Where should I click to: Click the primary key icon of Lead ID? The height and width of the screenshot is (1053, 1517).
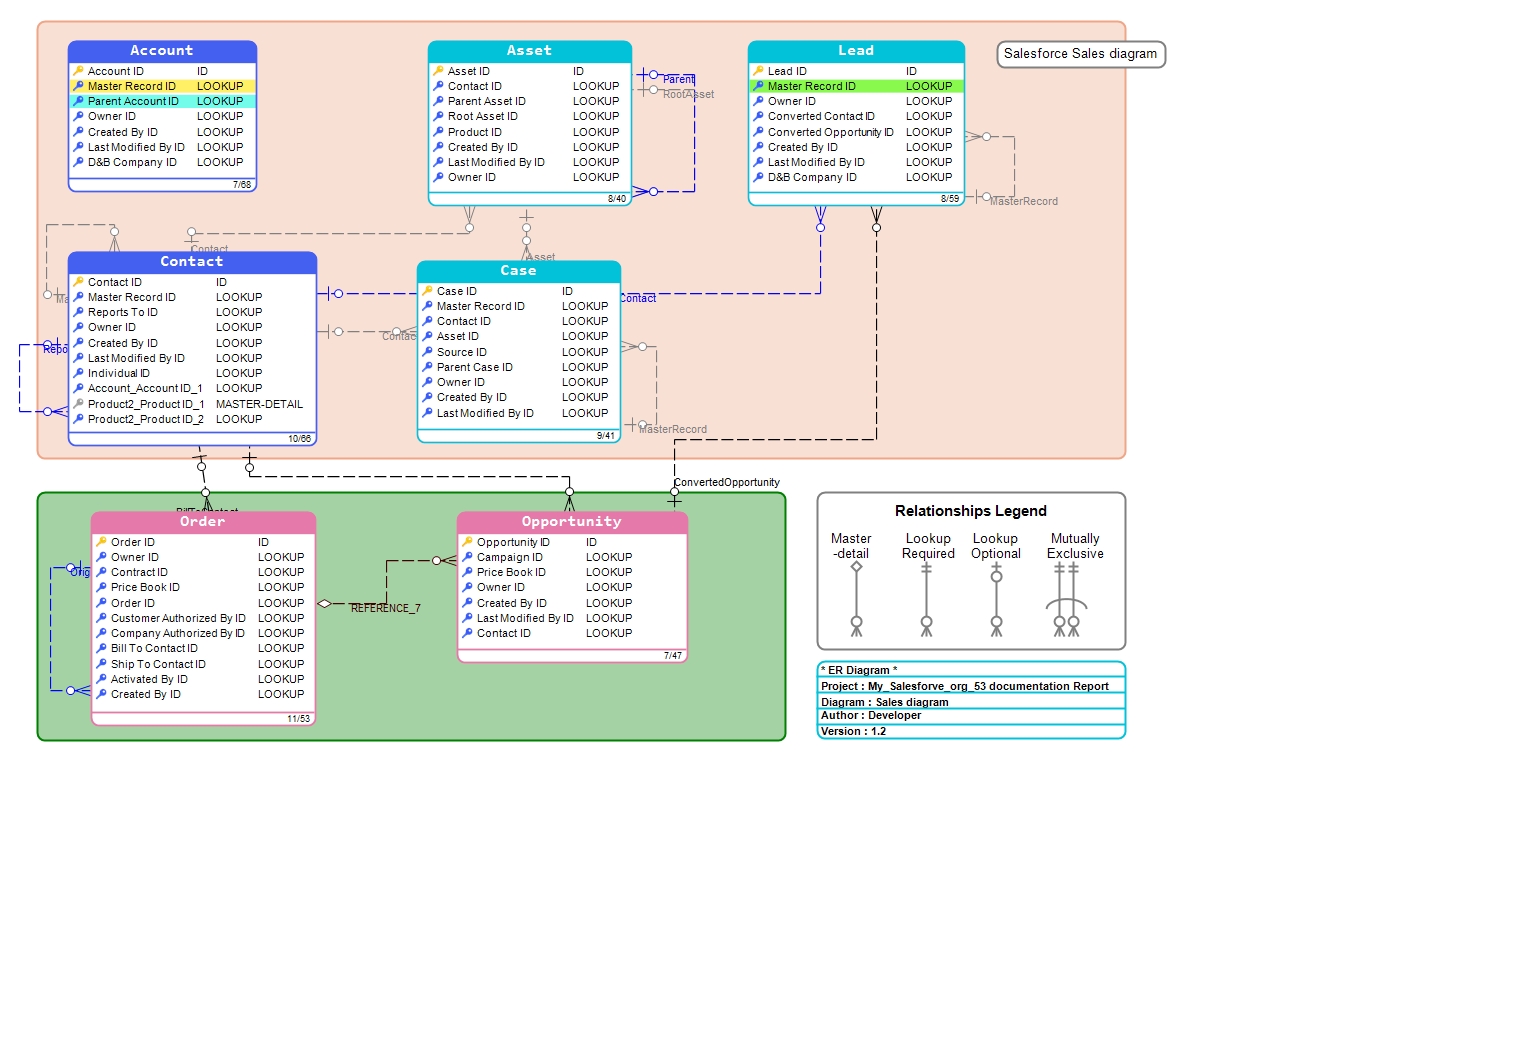point(758,71)
